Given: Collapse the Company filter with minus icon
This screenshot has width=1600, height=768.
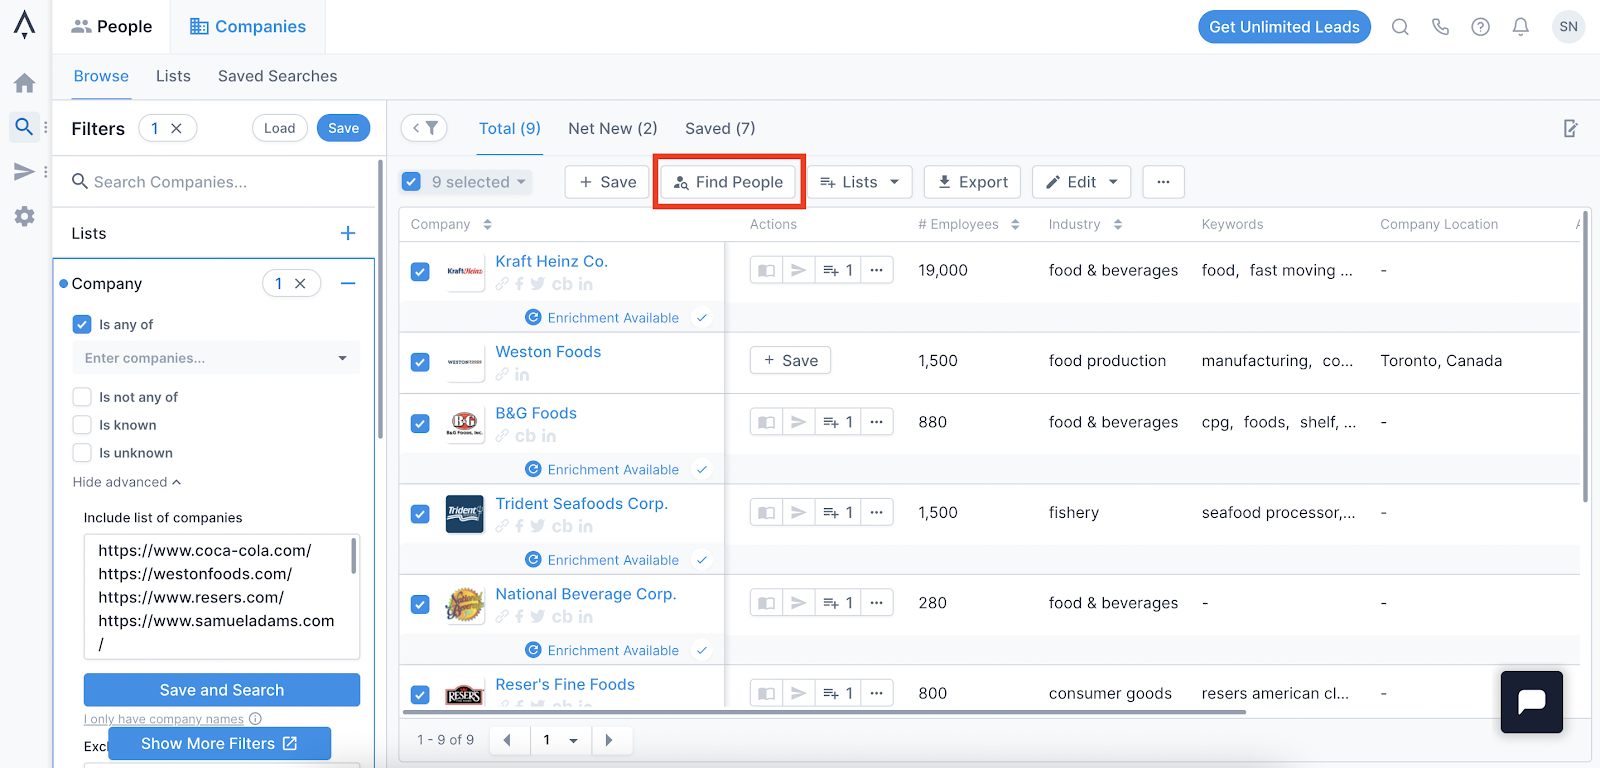Looking at the screenshot, I should point(348,283).
